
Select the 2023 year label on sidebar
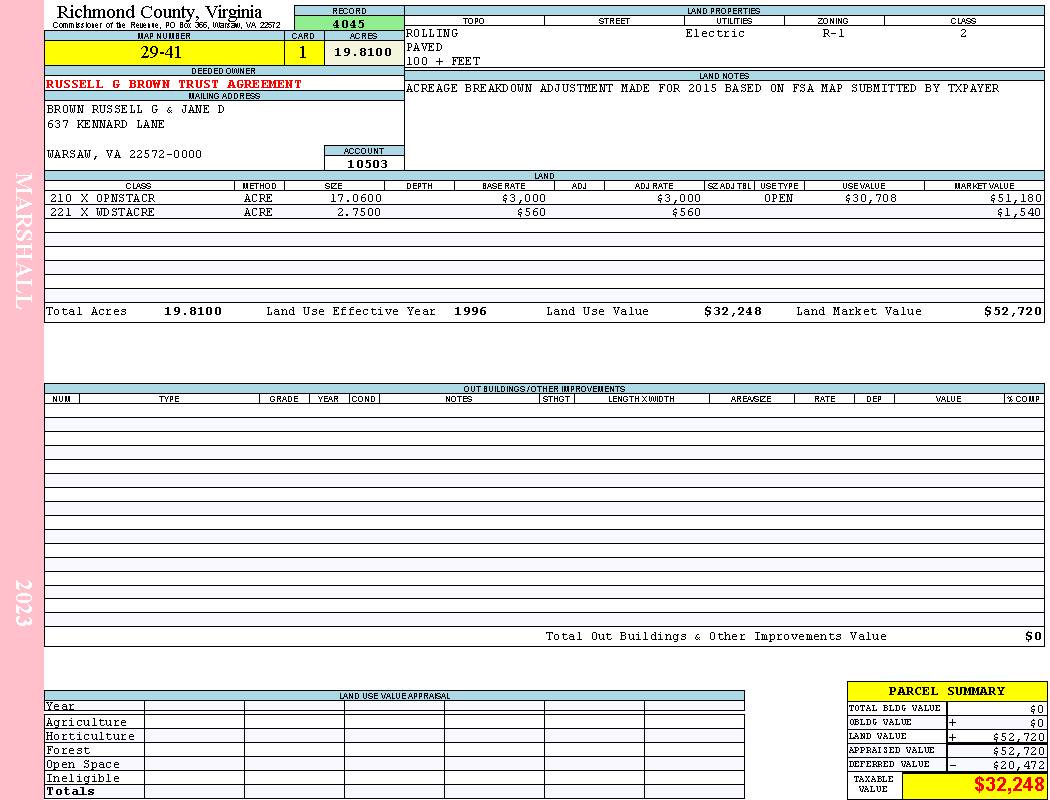[23, 603]
